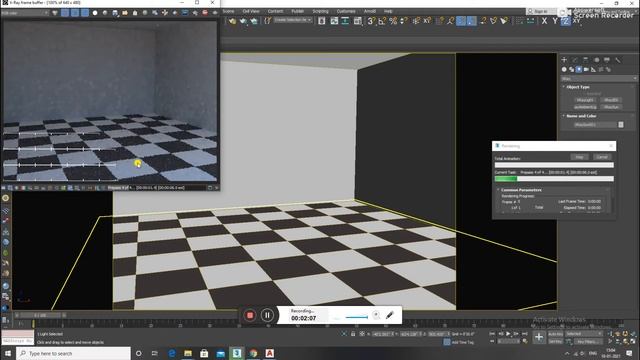Open the Customize menu
The height and width of the screenshot is (360, 640).
coord(346,11)
